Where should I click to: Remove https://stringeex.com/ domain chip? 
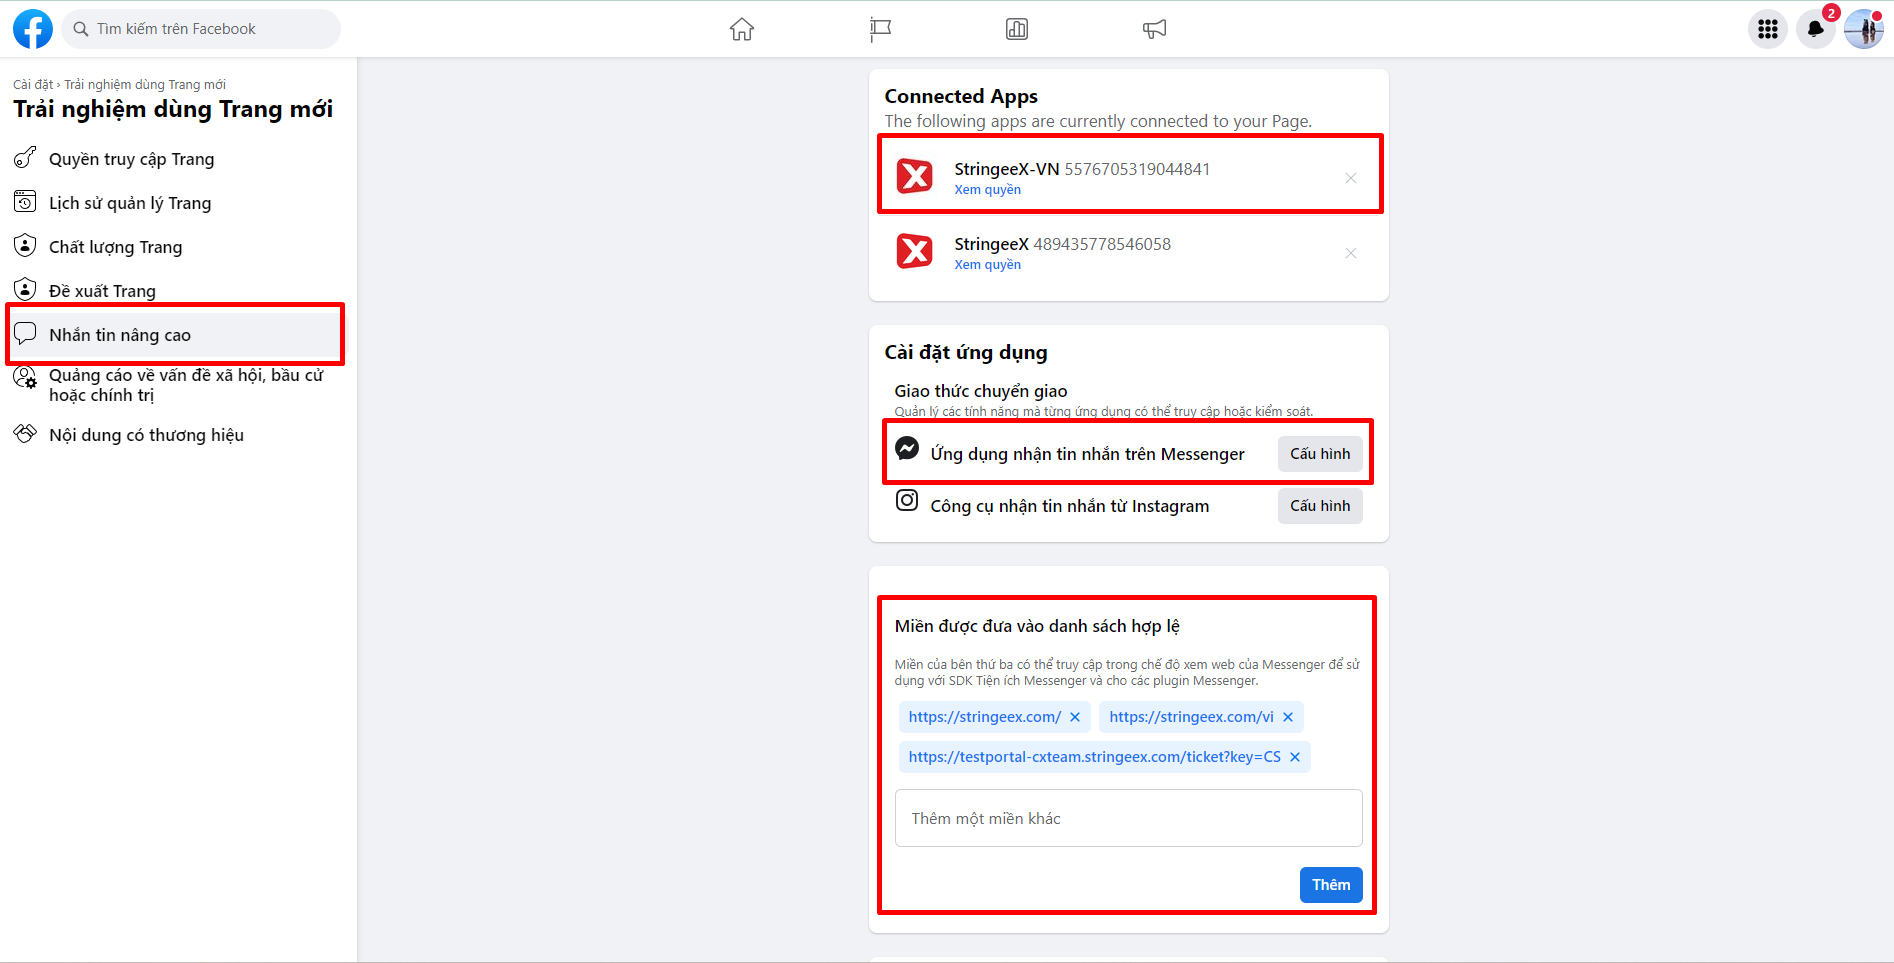point(1075,717)
